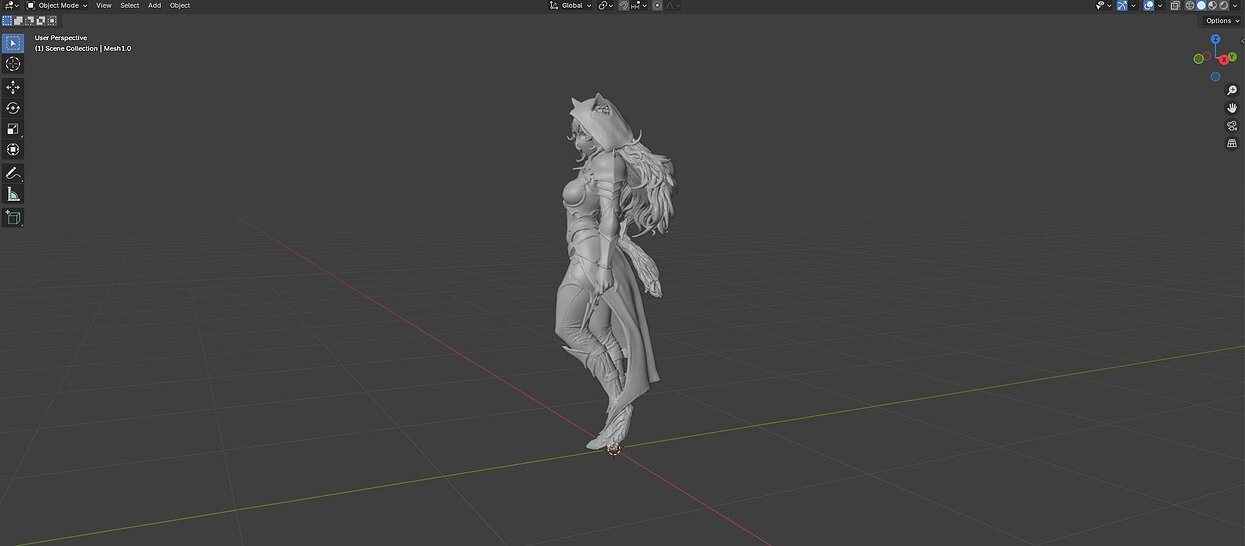The height and width of the screenshot is (546, 1245).
Task: Open gizmo options dropdown arrow
Action: [1133, 5]
